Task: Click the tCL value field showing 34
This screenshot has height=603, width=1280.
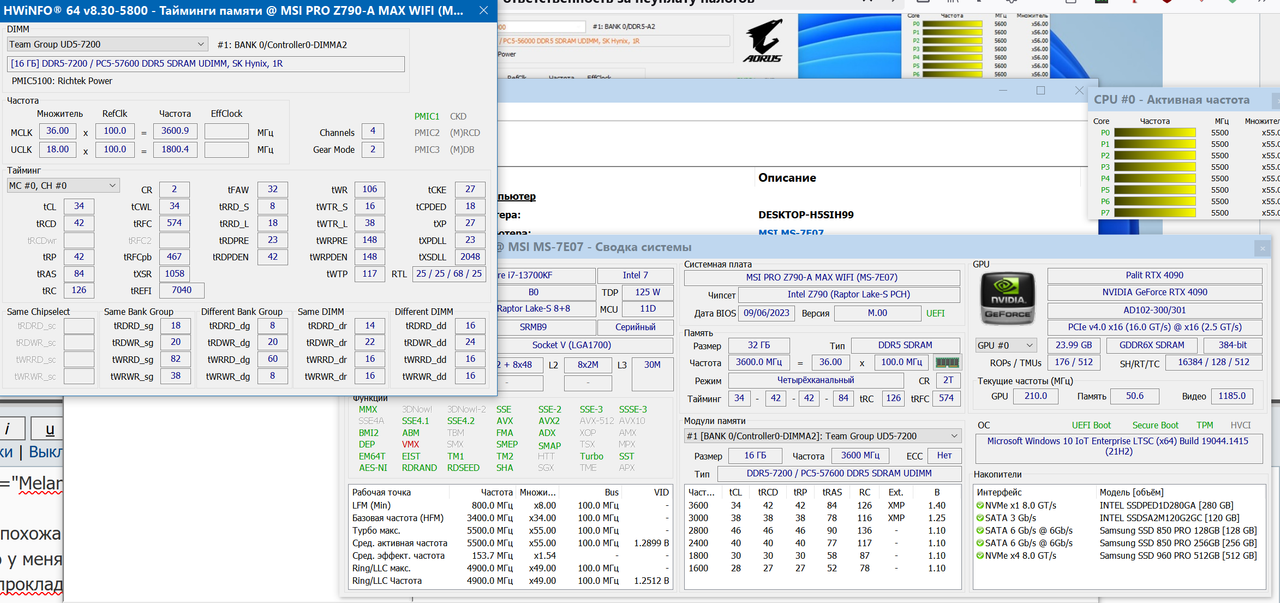Action: tap(79, 206)
